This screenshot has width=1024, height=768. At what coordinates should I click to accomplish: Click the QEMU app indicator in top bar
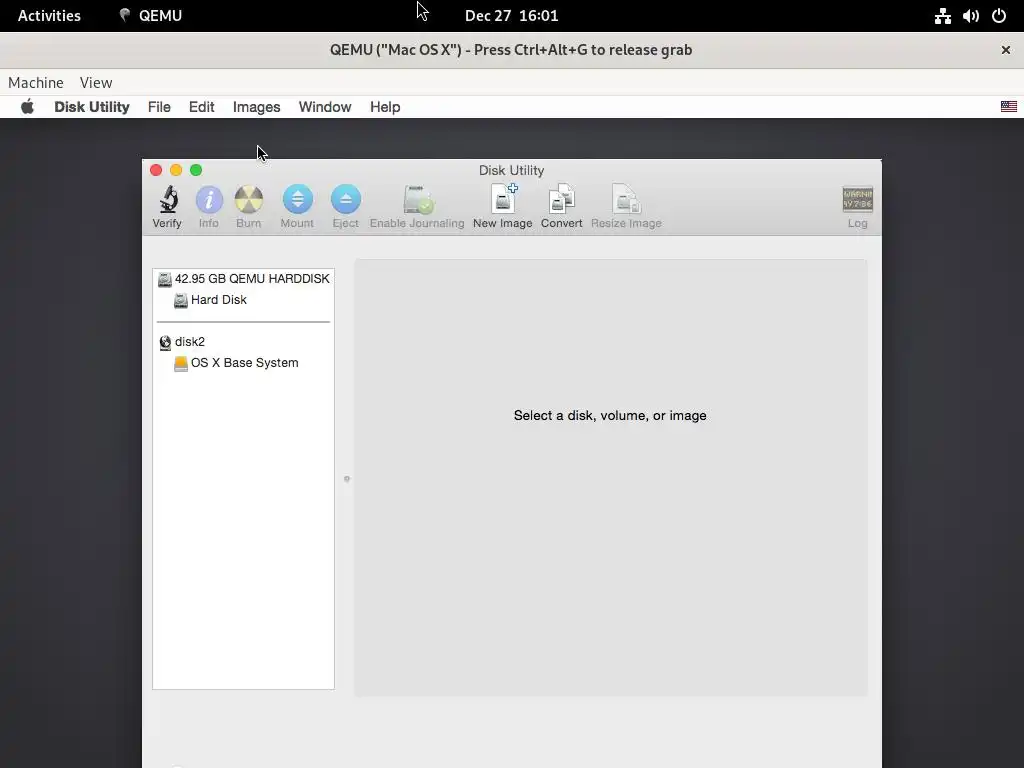click(151, 16)
